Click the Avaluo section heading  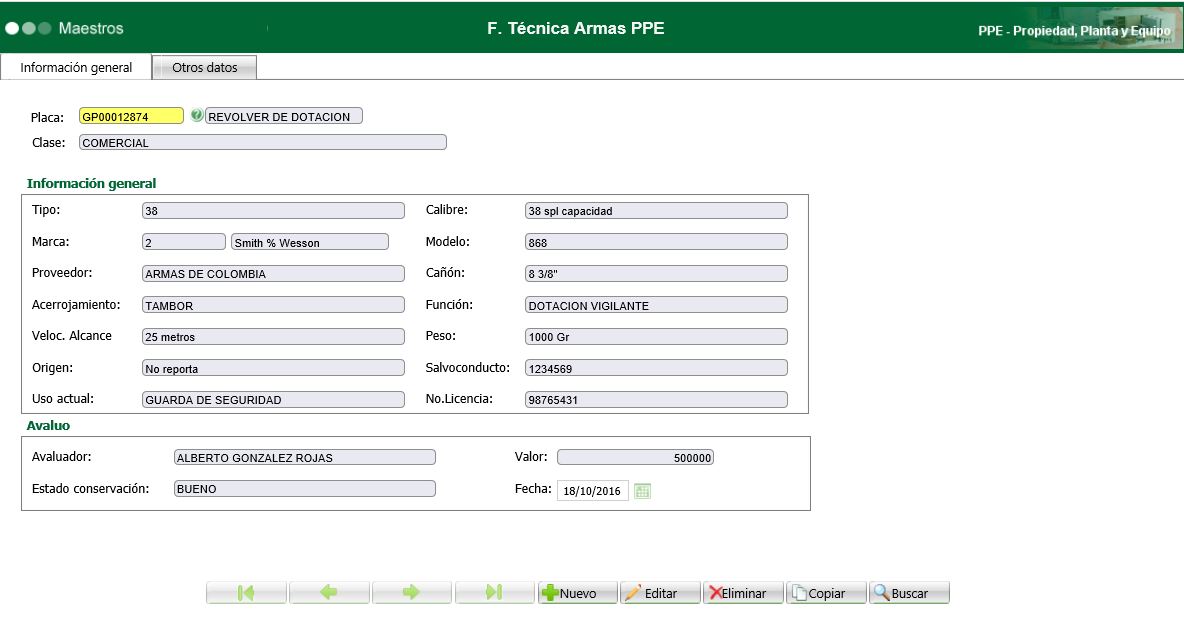pos(48,426)
